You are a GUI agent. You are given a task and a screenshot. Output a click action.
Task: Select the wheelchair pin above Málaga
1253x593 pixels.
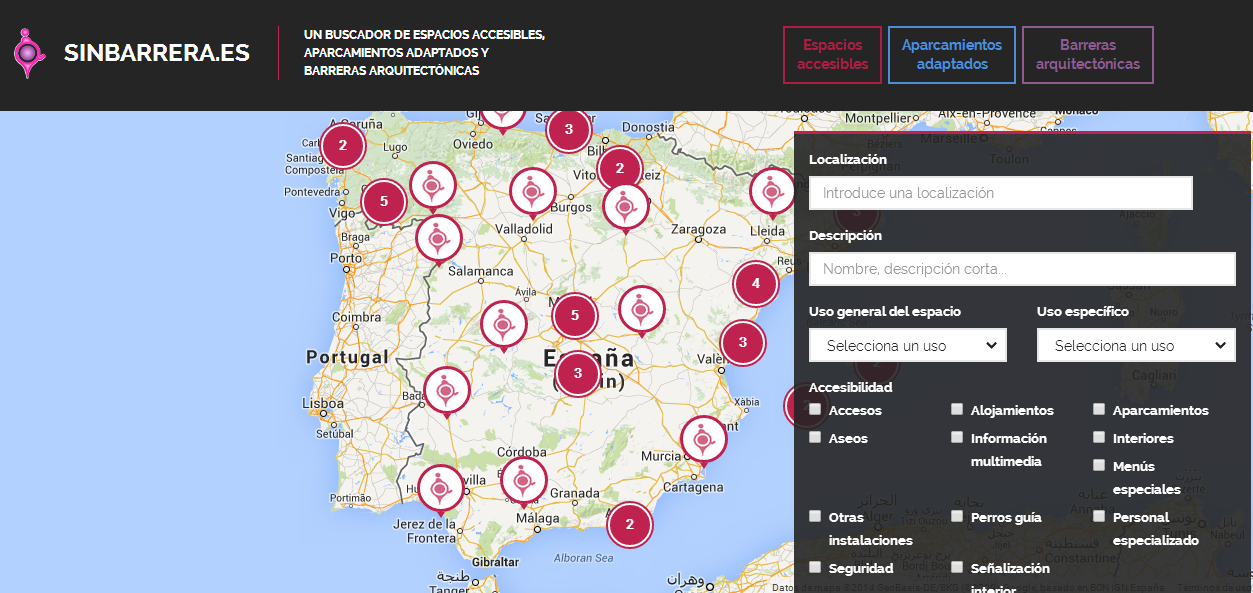point(523,482)
